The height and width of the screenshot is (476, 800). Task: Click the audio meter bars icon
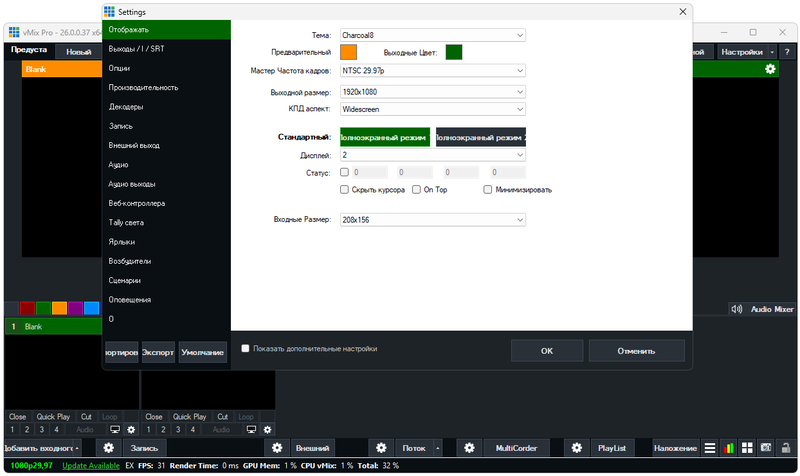(x=729, y=448)
